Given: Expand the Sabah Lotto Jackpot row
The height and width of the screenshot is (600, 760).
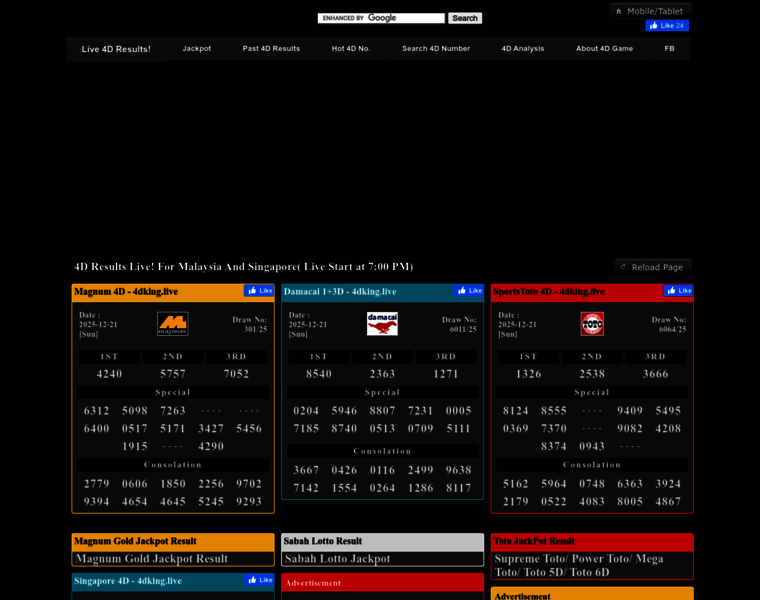Looking at the screenshot, I should [x=382, y=559].
